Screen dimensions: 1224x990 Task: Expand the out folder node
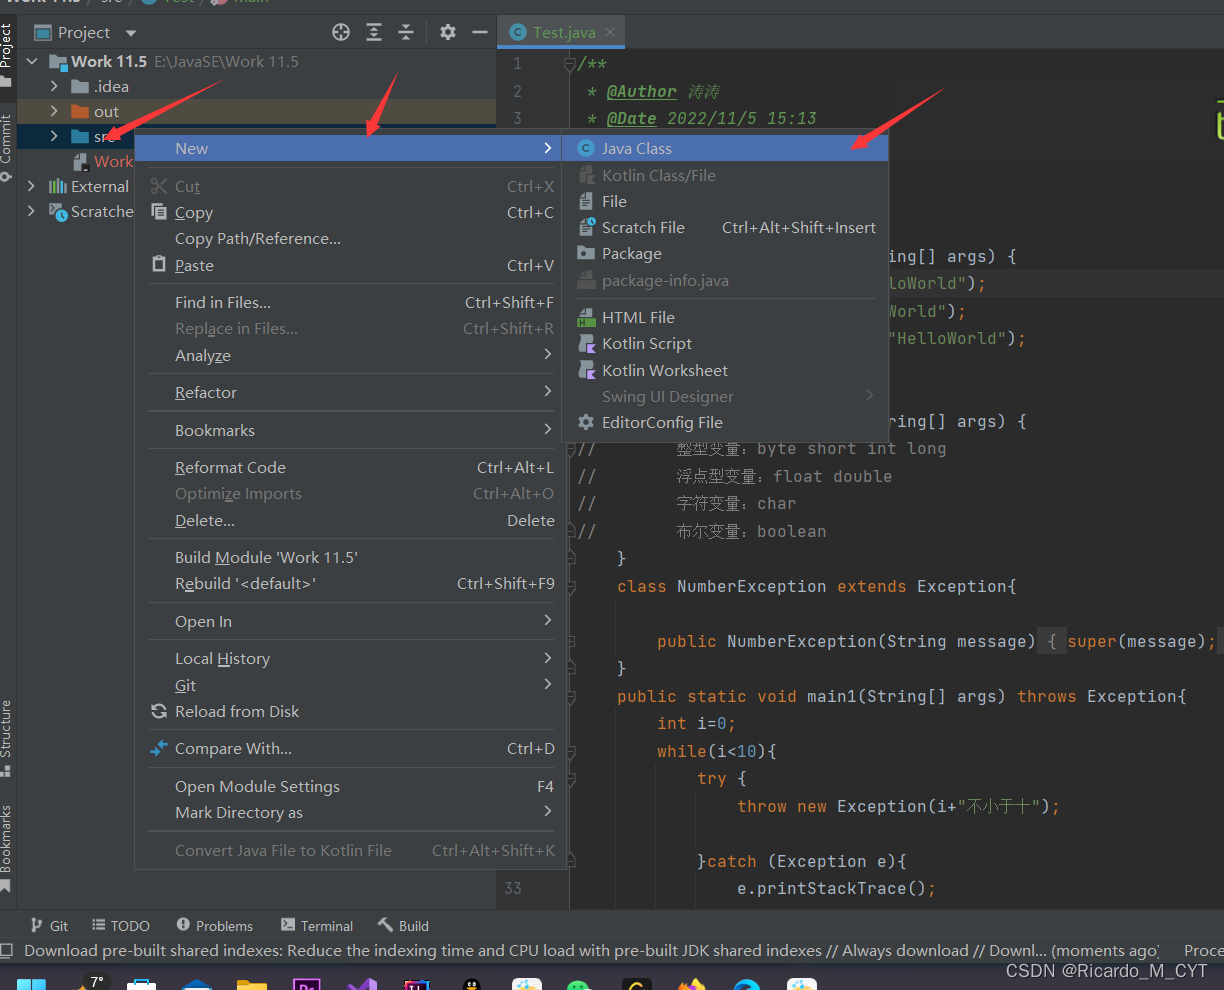(x=54, y=112)
